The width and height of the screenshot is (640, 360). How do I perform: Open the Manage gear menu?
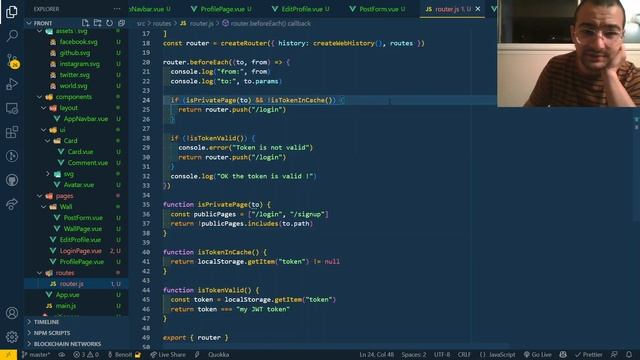(x=12, y=337)
